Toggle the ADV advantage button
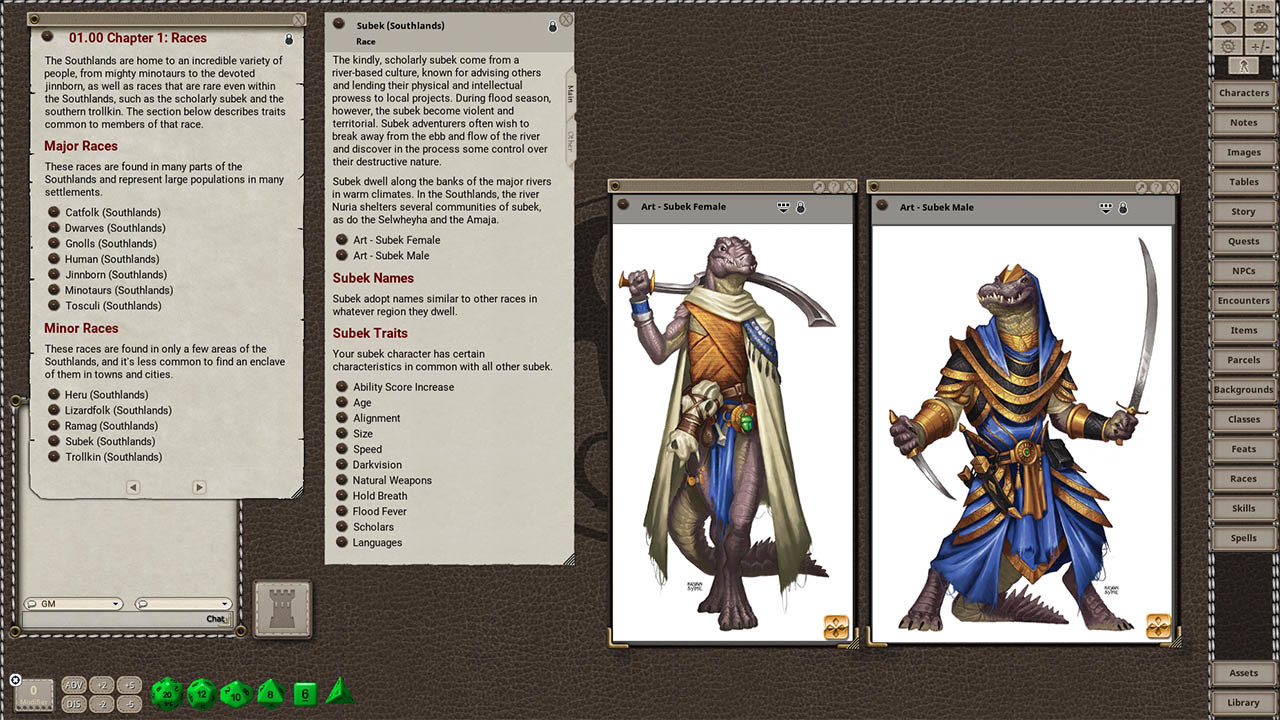1280x720 pixels. tap(74, 685)
